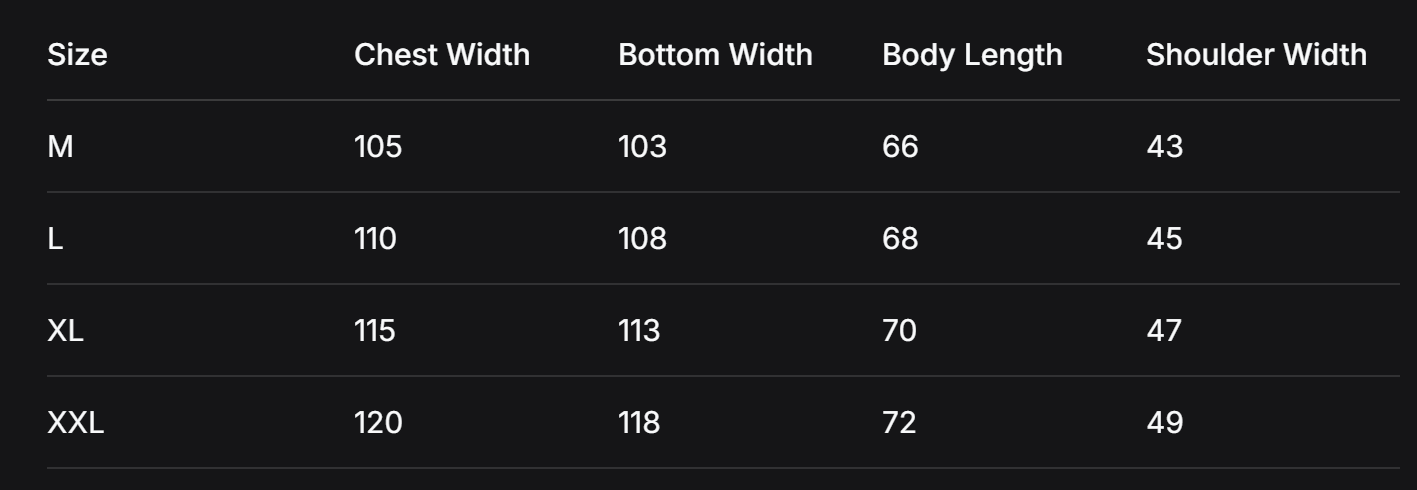Click bottom width value 108

pyautogui.click(x=642, y=239)
